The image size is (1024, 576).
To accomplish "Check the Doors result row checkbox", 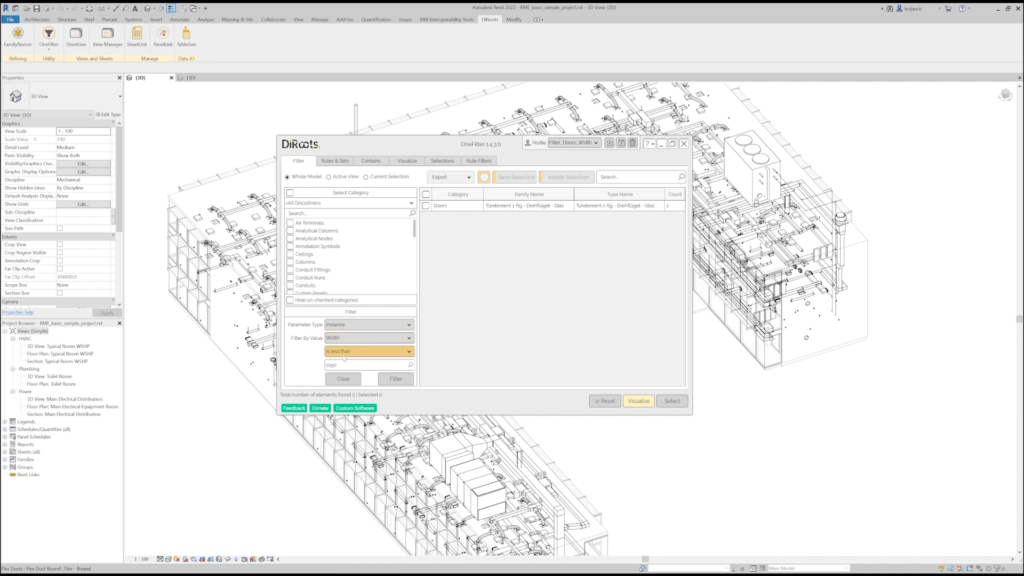I will (426, 206).
